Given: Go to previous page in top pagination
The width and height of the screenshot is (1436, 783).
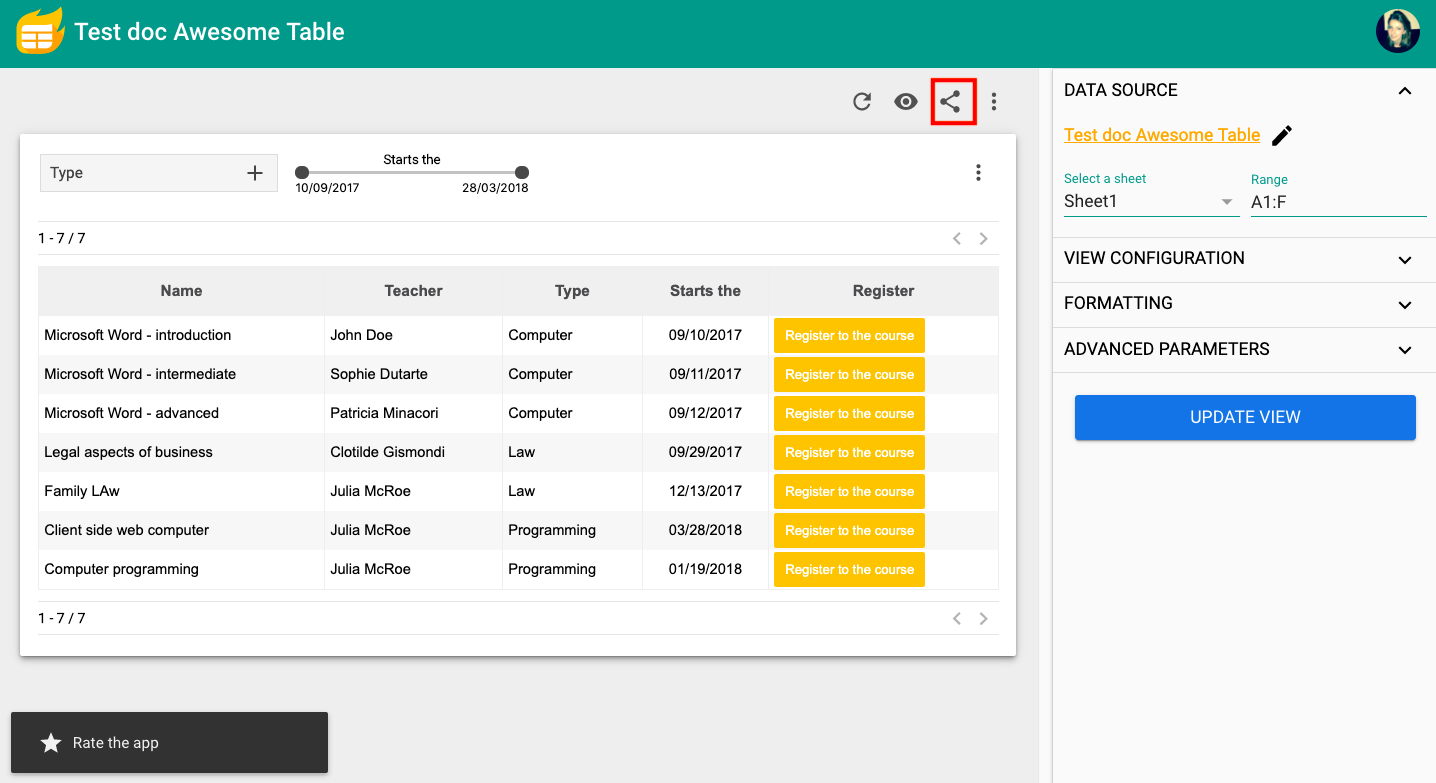Looking at the screenshot, I should coord(957,239).
